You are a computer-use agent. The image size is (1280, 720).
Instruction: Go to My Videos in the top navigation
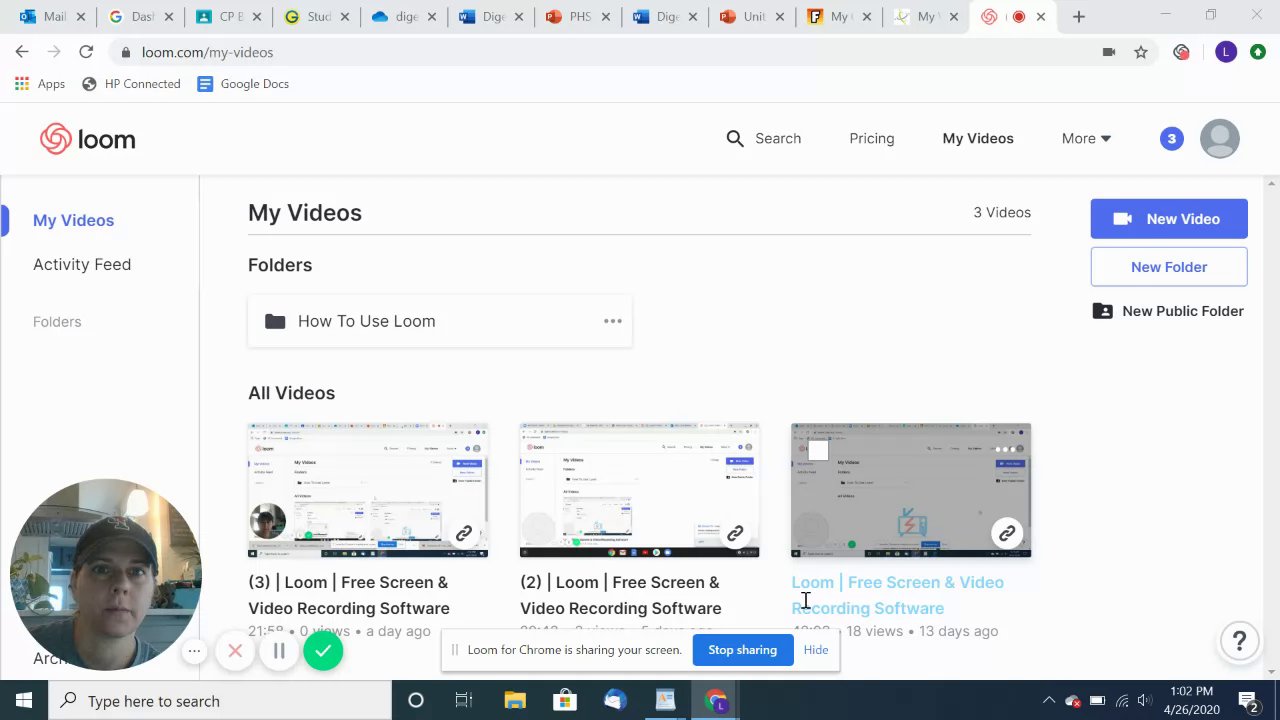(x=978, y=139)
